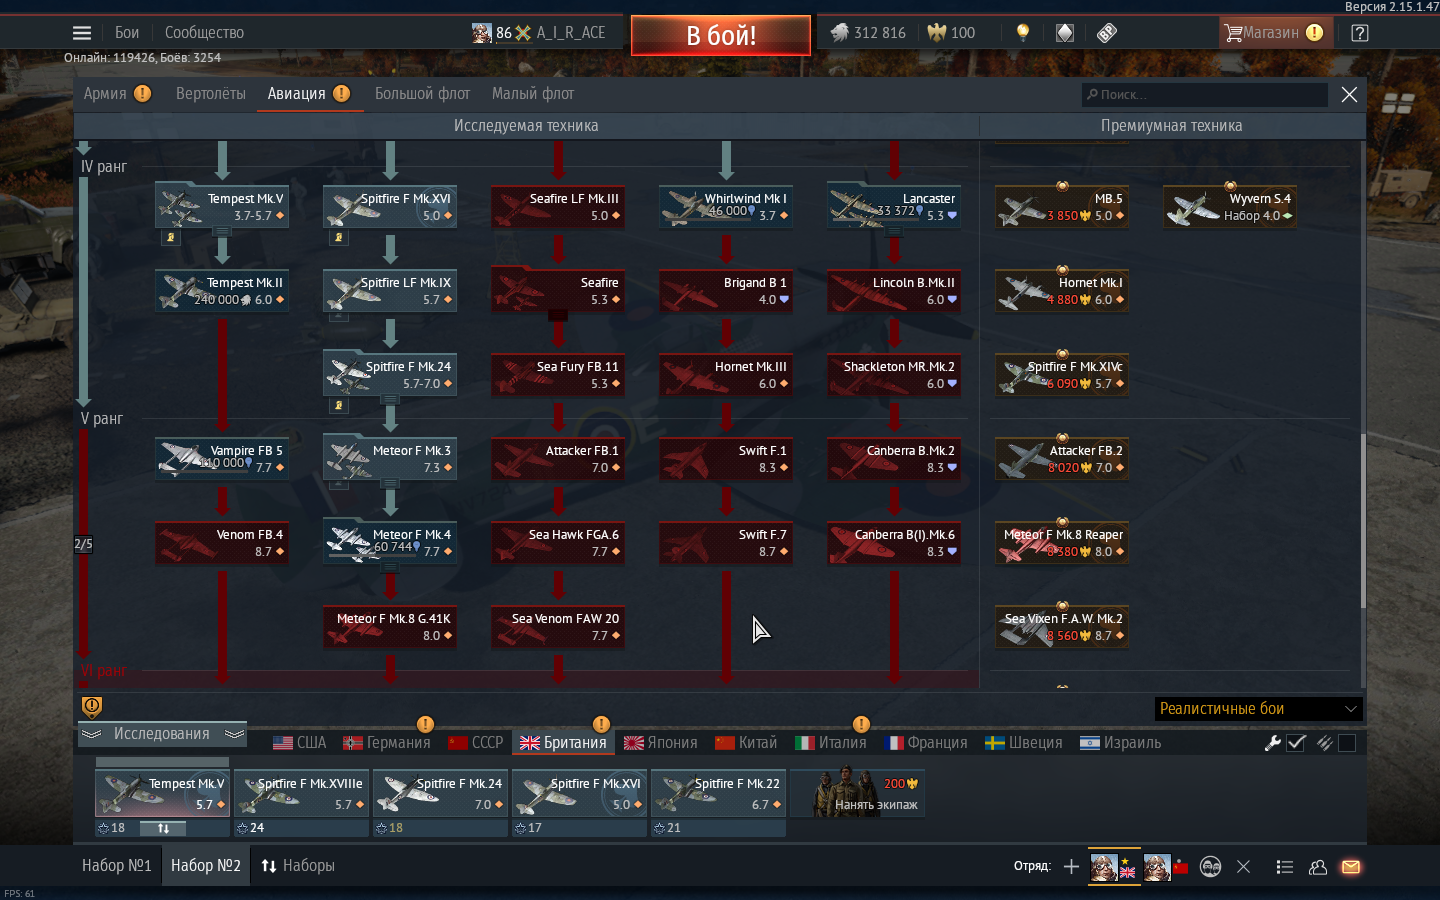Click the alert badge above Германия flag
Viewport: 1440px width, 900px height.
point(425,724)
